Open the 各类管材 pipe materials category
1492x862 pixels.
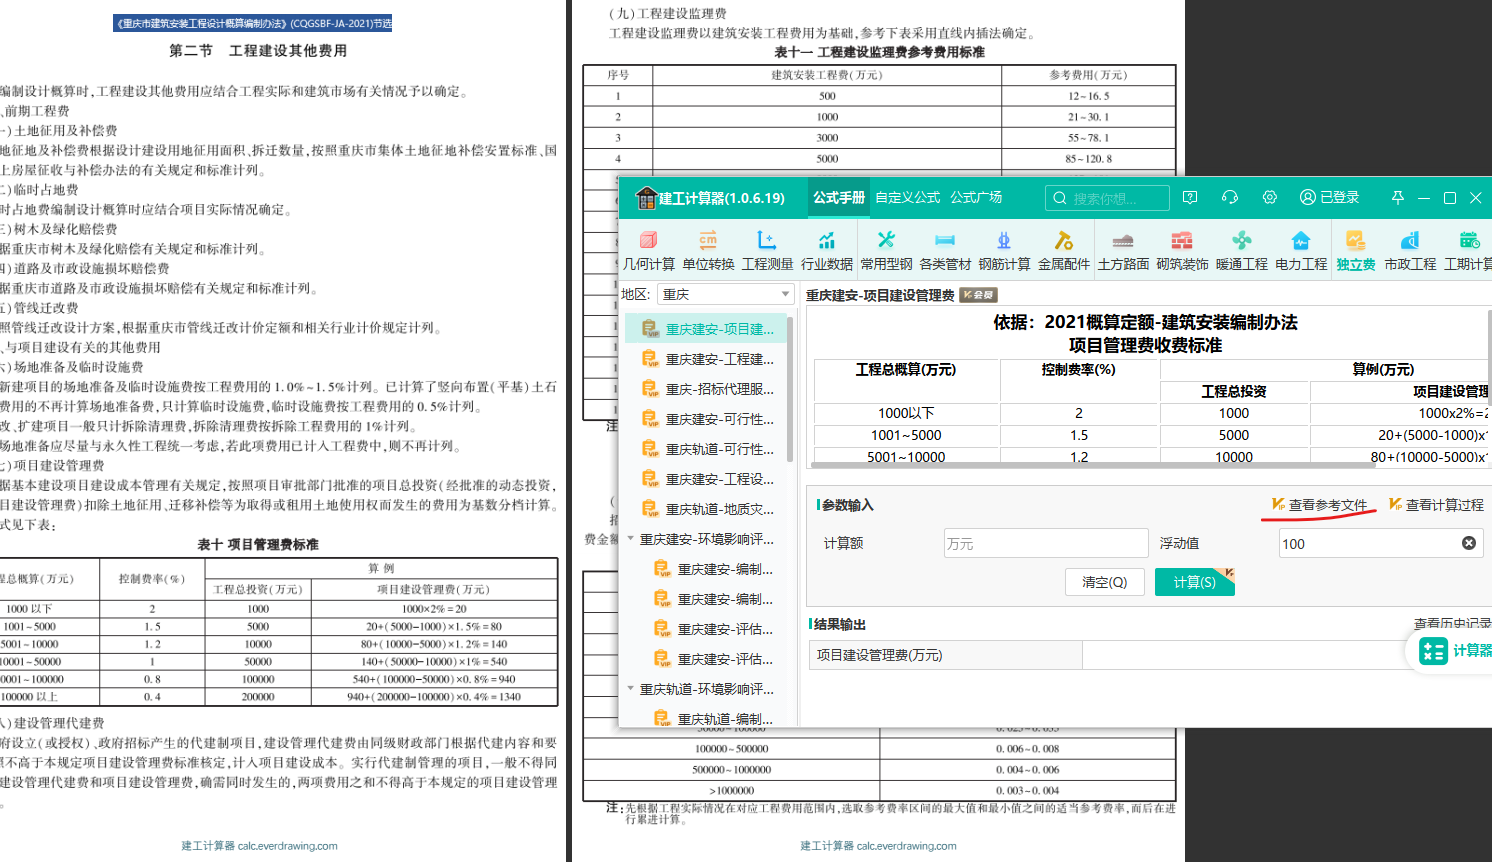945,250
